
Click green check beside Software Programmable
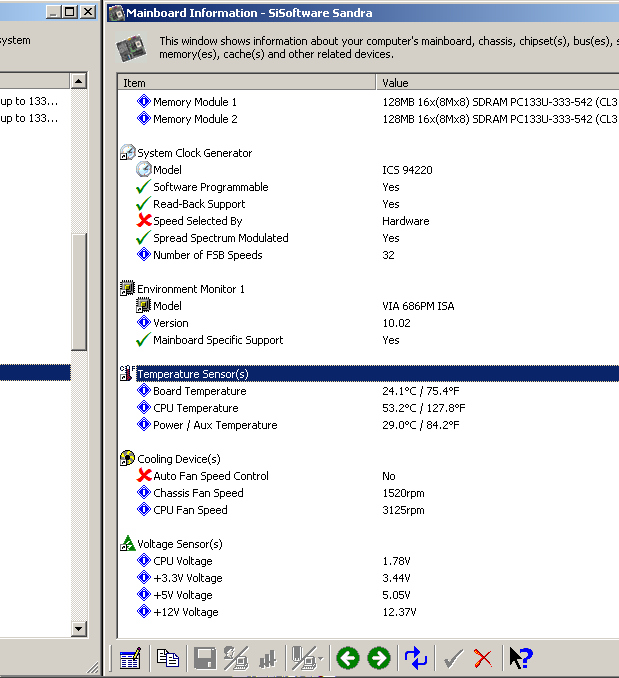(143, 187)
